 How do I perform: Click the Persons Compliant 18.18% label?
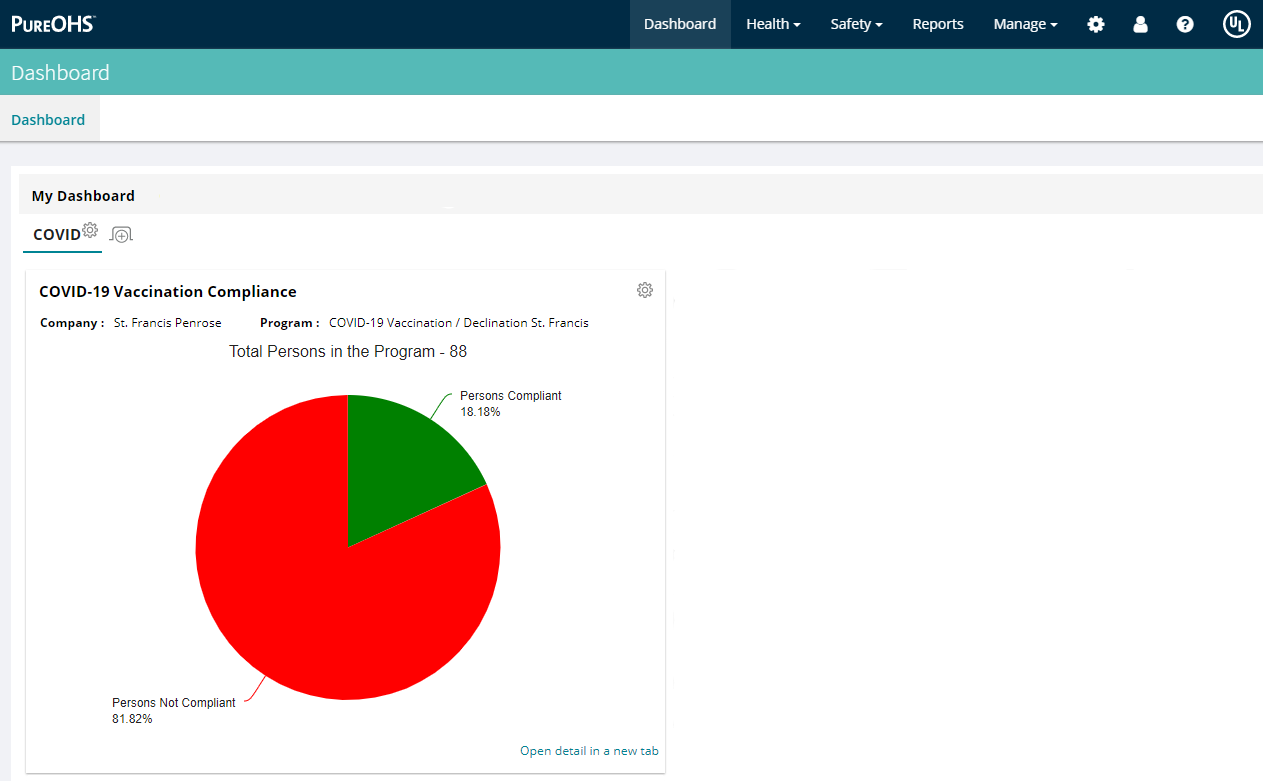click(x=510, y=404)
